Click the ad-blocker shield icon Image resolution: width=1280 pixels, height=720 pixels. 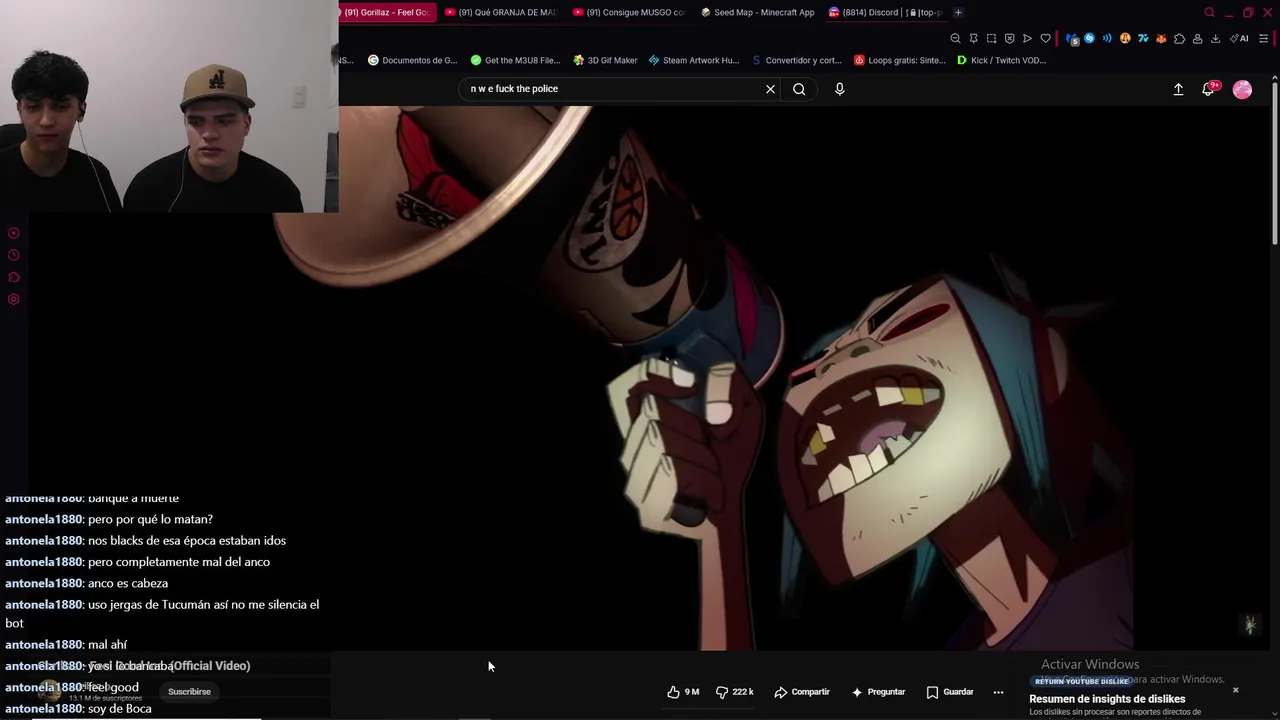1009,38
